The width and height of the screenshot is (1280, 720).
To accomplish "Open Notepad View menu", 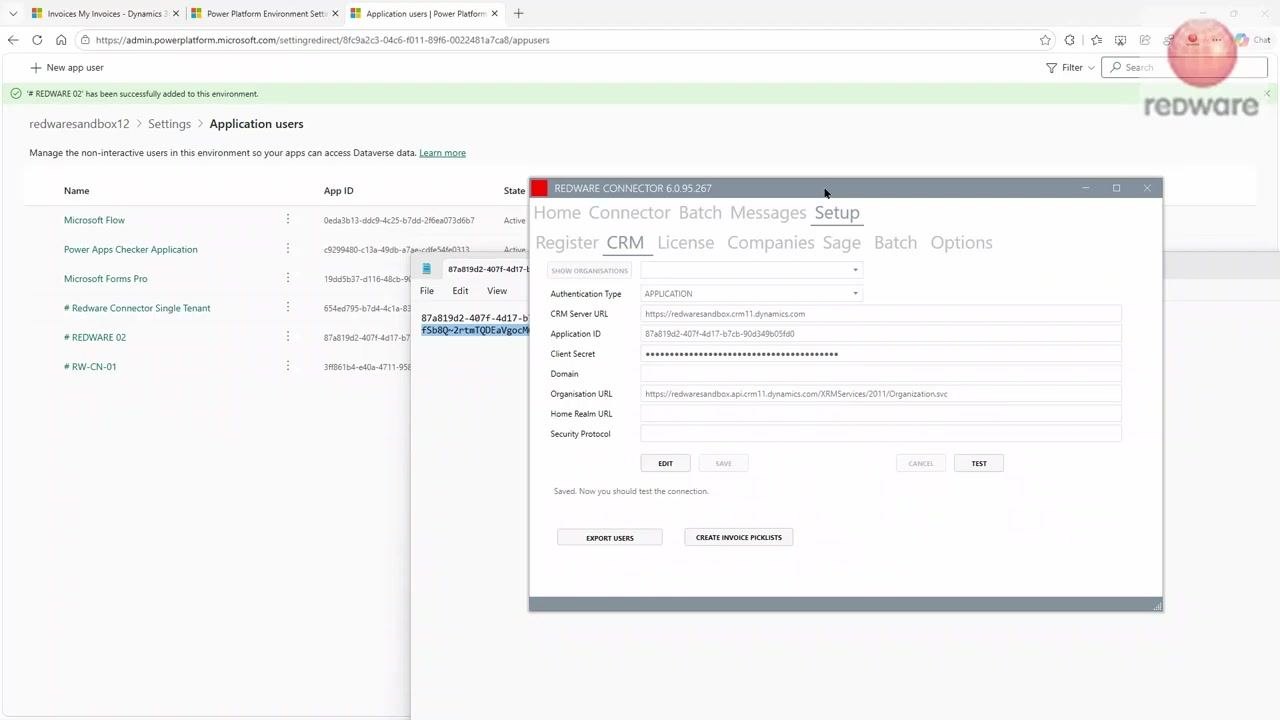I will [x=497, y=291].
